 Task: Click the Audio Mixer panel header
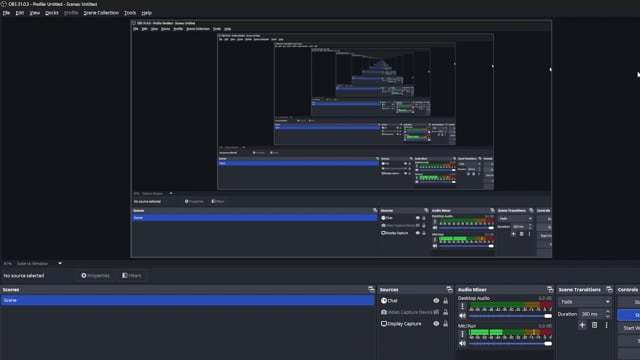click(x=505, y=289)
